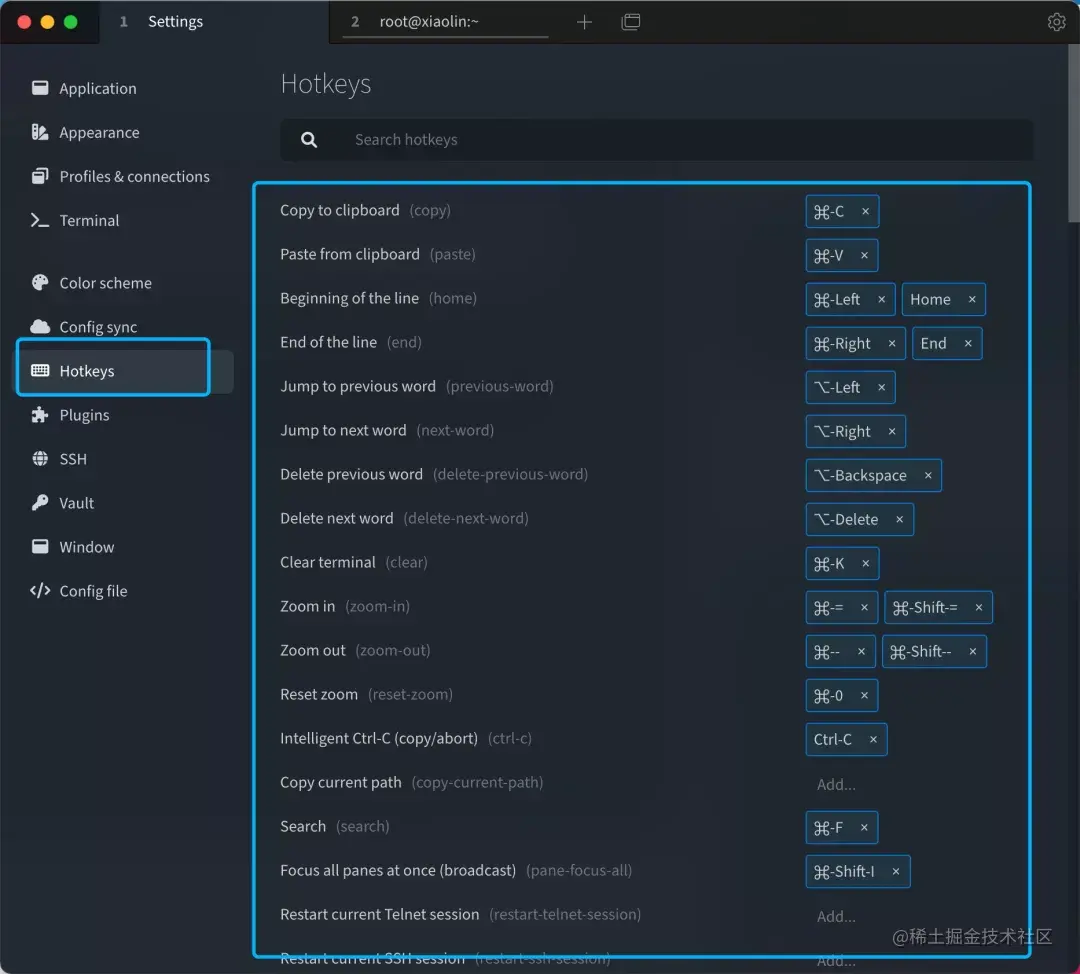1080x974 pixels.
Task: Click the 'Paste from clipboard' row label
Action: (x=350, y=255)
